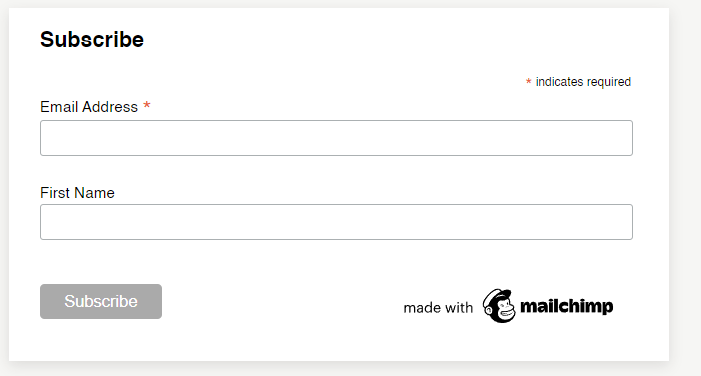Click the word 'Email' in first label
The image size is (701, 376).
click(59, 107)
